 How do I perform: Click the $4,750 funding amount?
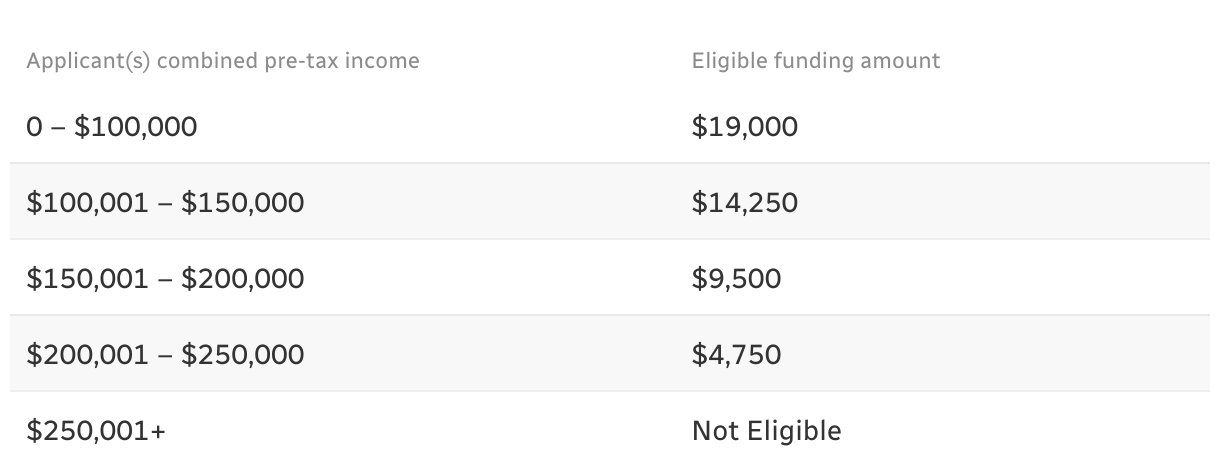click(x=736, y=355)
